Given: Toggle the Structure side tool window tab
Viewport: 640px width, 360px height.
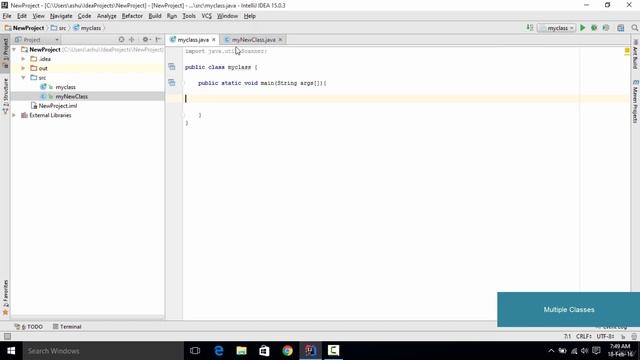Looking at the screenshot, I should click(x=5, y=95).
